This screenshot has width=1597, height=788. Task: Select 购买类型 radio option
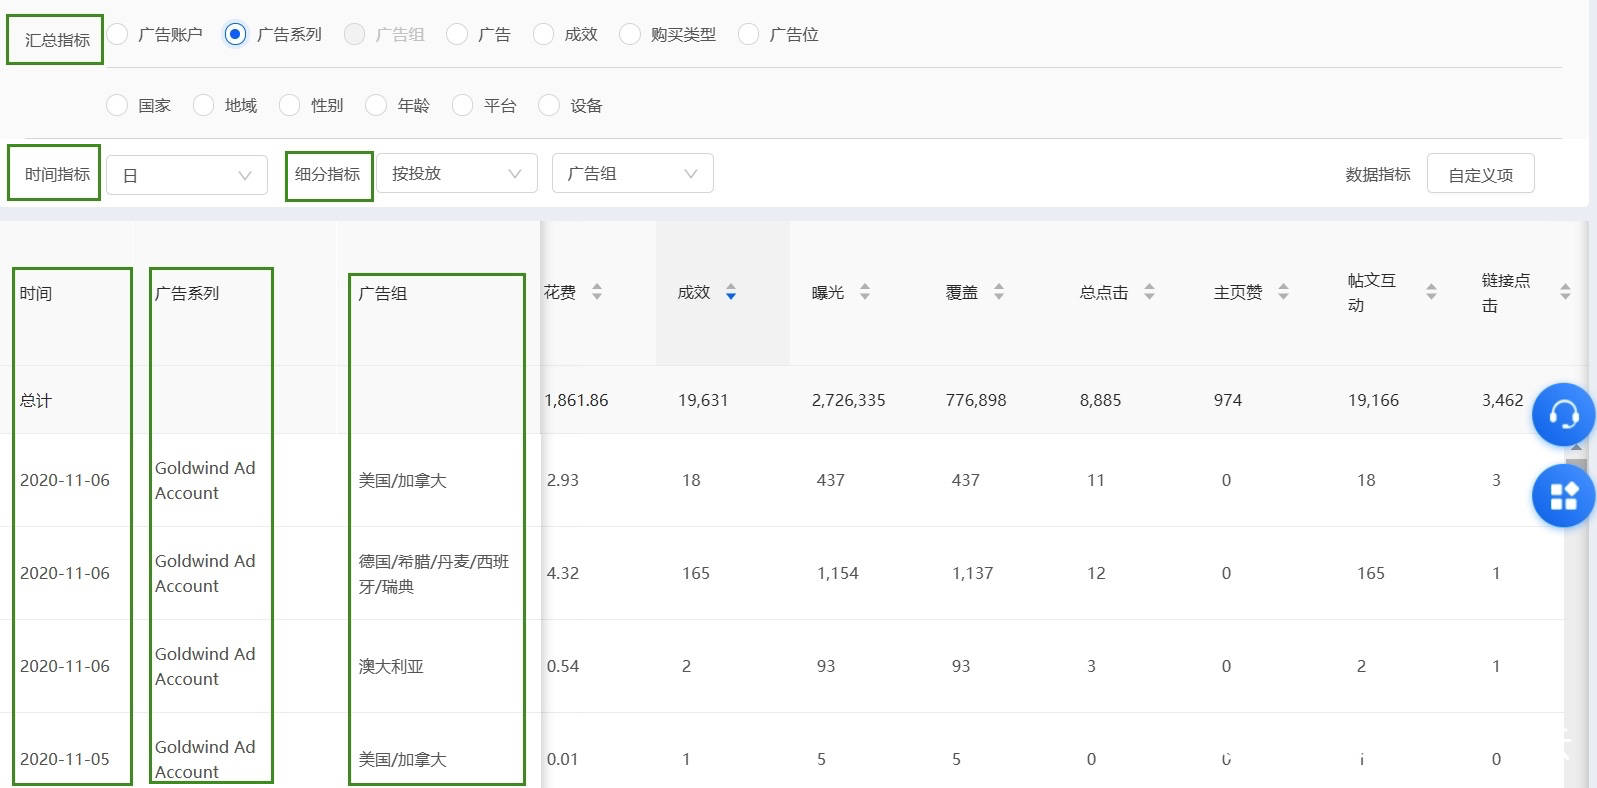[630, 35]
